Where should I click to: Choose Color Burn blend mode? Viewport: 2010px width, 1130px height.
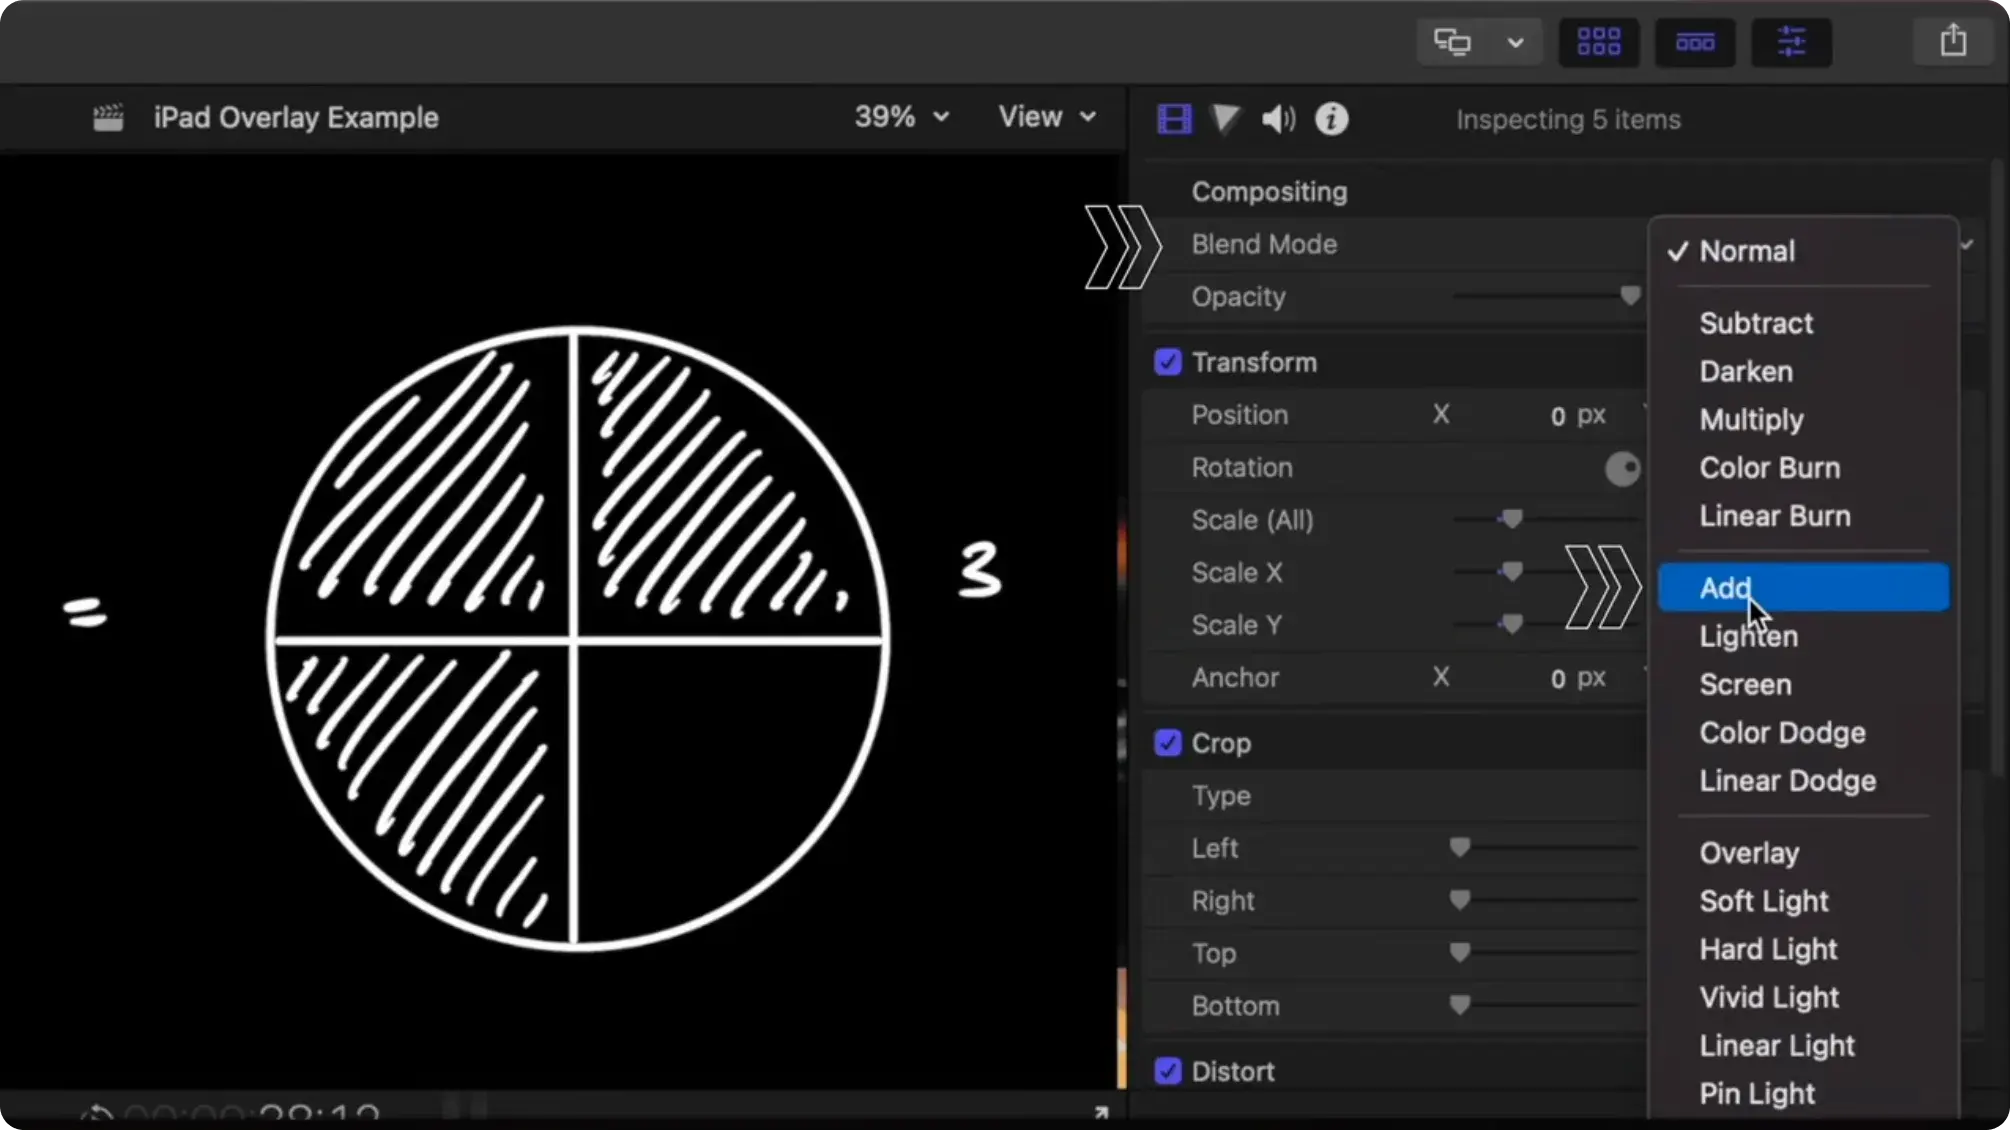(1803, 468)
